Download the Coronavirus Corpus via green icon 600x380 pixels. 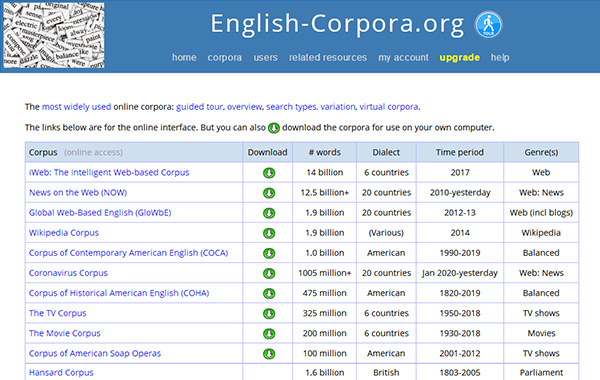tap(269, 273)
